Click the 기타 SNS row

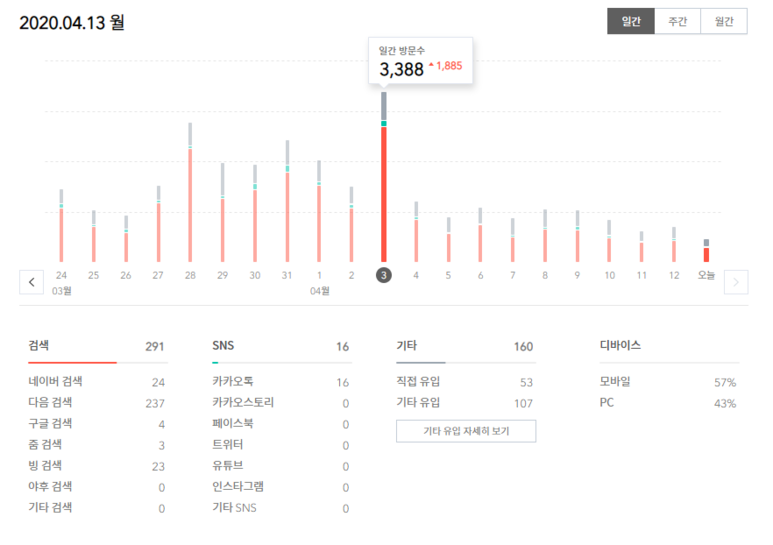[281, 508]
